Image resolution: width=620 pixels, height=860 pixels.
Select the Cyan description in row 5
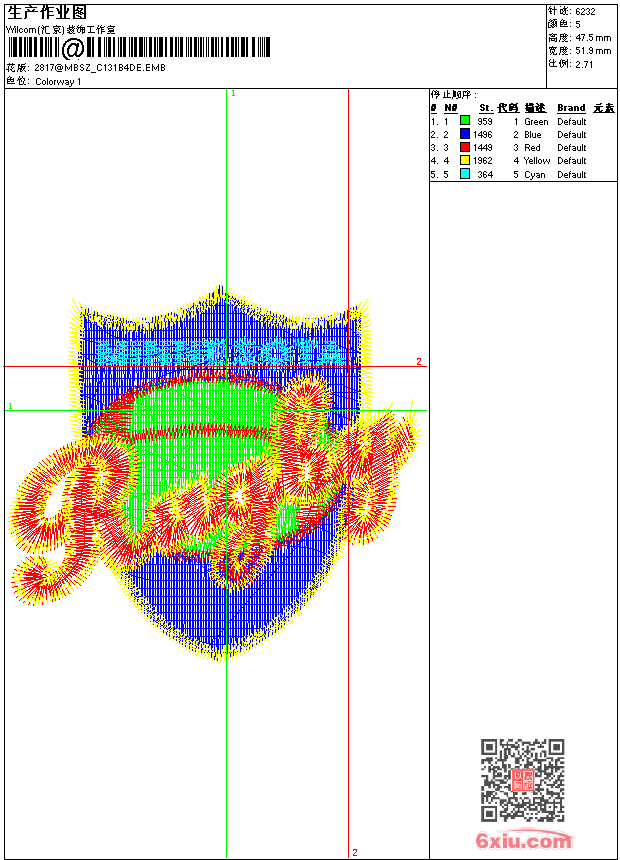[534, 175]
